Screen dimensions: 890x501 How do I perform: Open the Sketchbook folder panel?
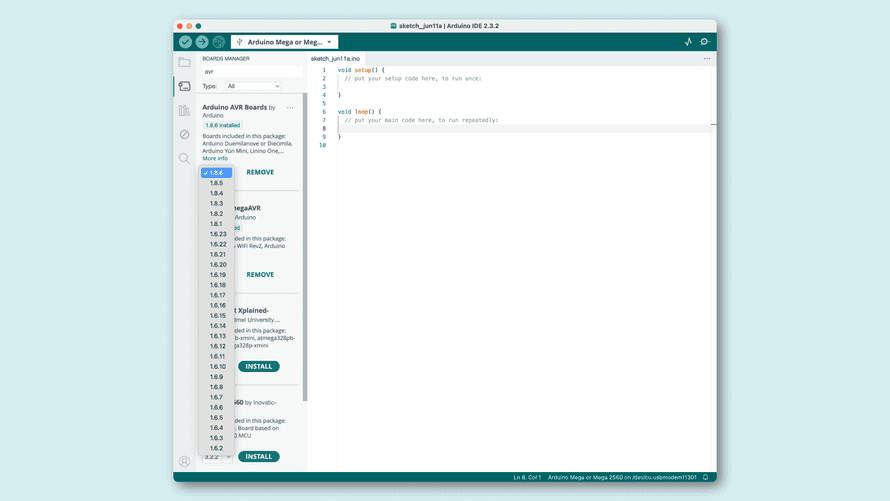pyautogui.click(x=184, y=62)
